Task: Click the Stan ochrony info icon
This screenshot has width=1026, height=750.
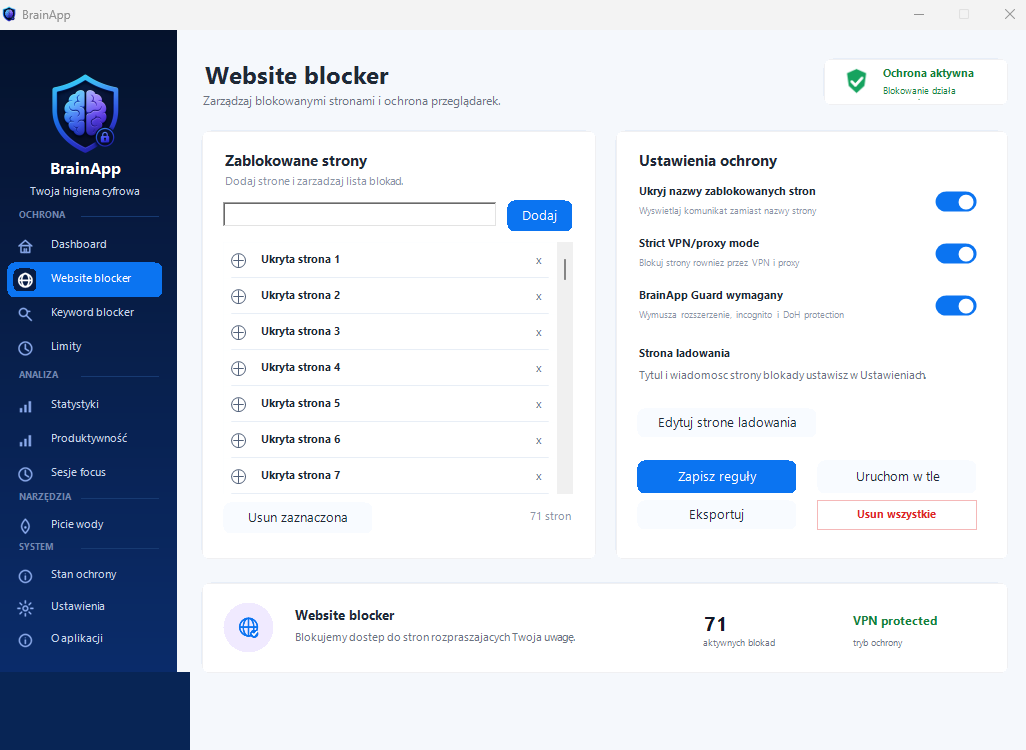Action: [26, 577]
